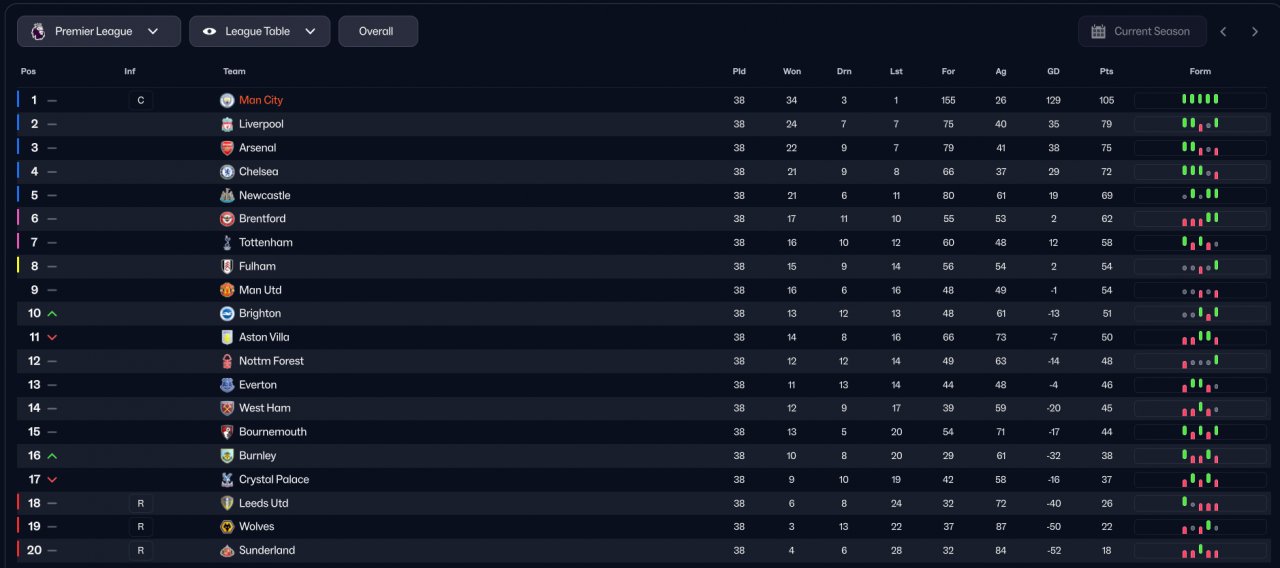Image resolution: width=1280 pixels, height=568 pixels.
Task: Click the Brighton club badge icon
Action: click(227, 314)
